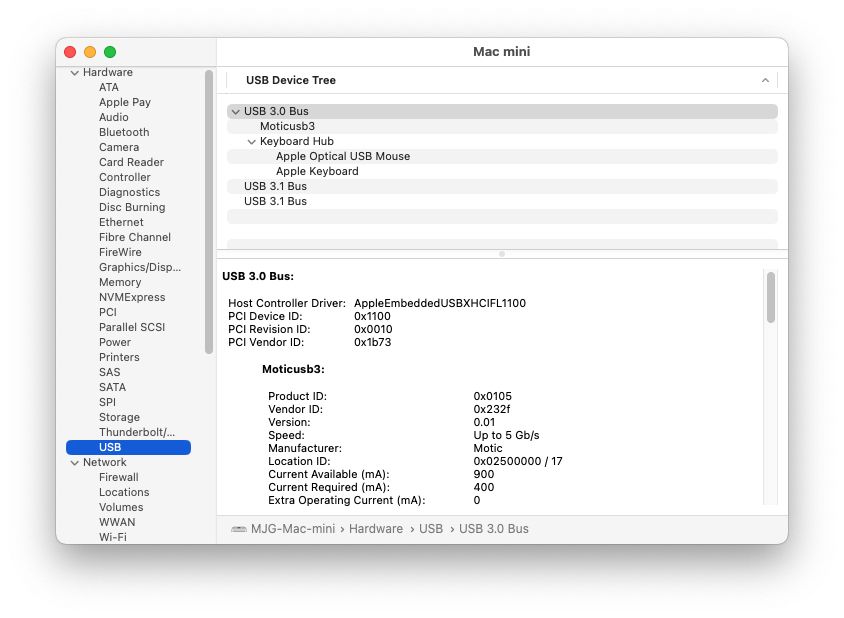Show Ethernet hardware details
The height and width of the screenshot is (618, 844).
coord(121,222)
